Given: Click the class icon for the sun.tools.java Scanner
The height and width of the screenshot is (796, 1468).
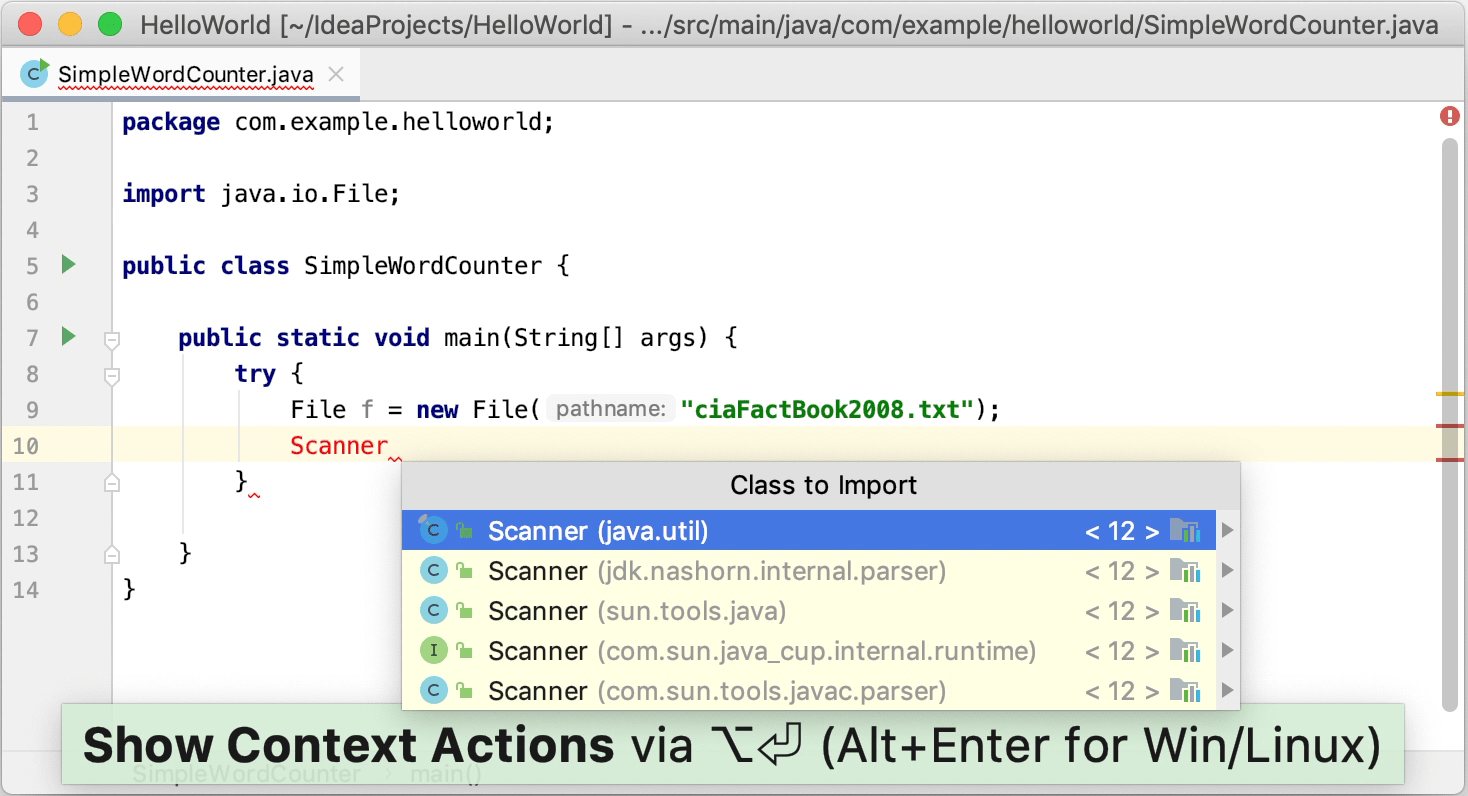Looking at the screenshot, I should point(433,611).
